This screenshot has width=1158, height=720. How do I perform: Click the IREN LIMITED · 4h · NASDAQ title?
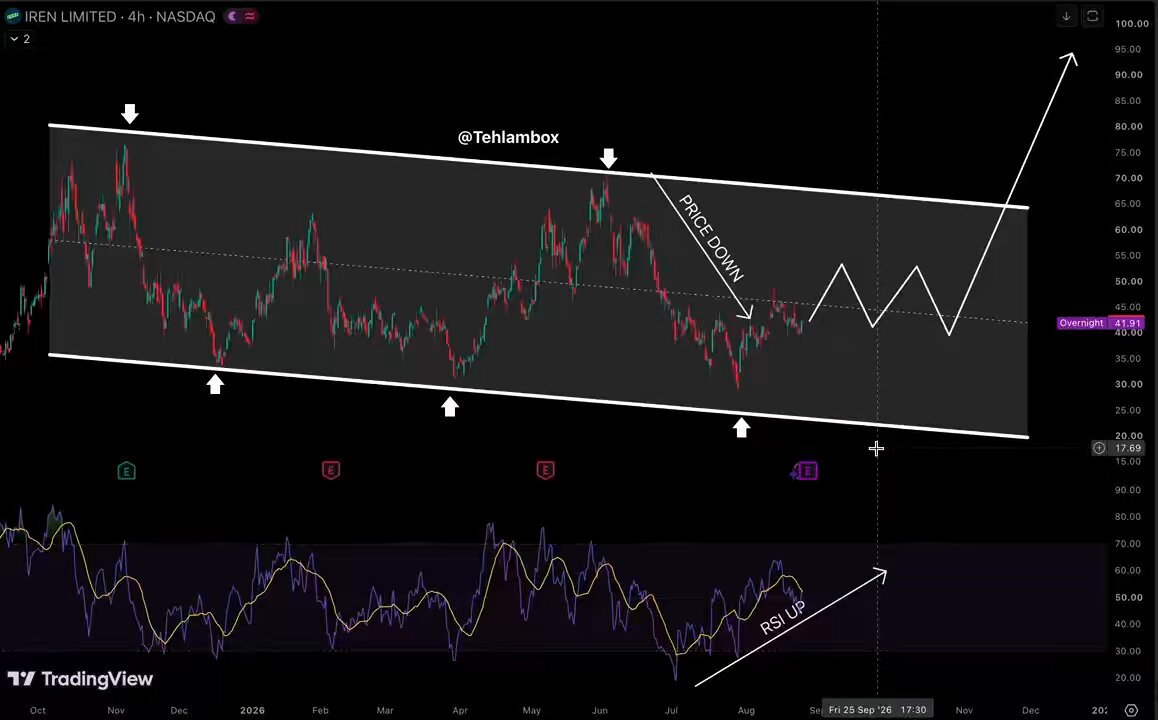(120, 16)
